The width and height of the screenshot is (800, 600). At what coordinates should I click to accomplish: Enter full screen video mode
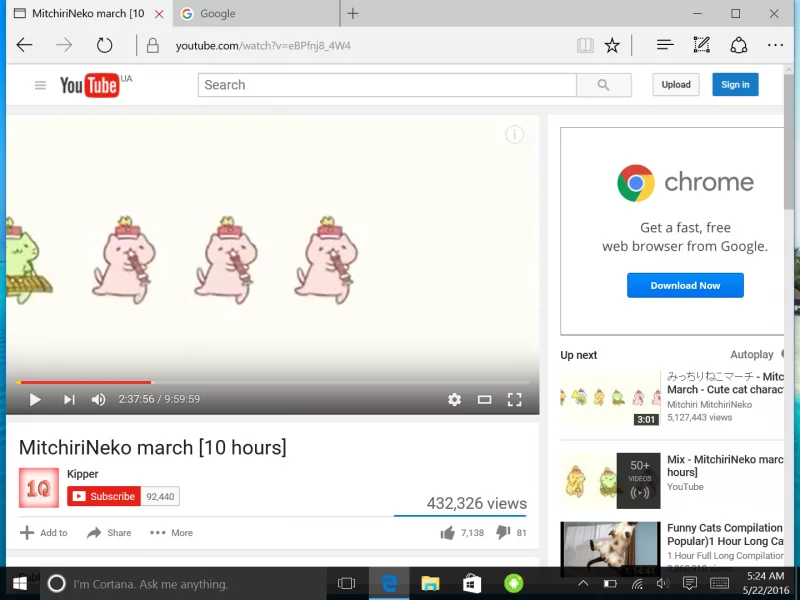click(514, 399)
